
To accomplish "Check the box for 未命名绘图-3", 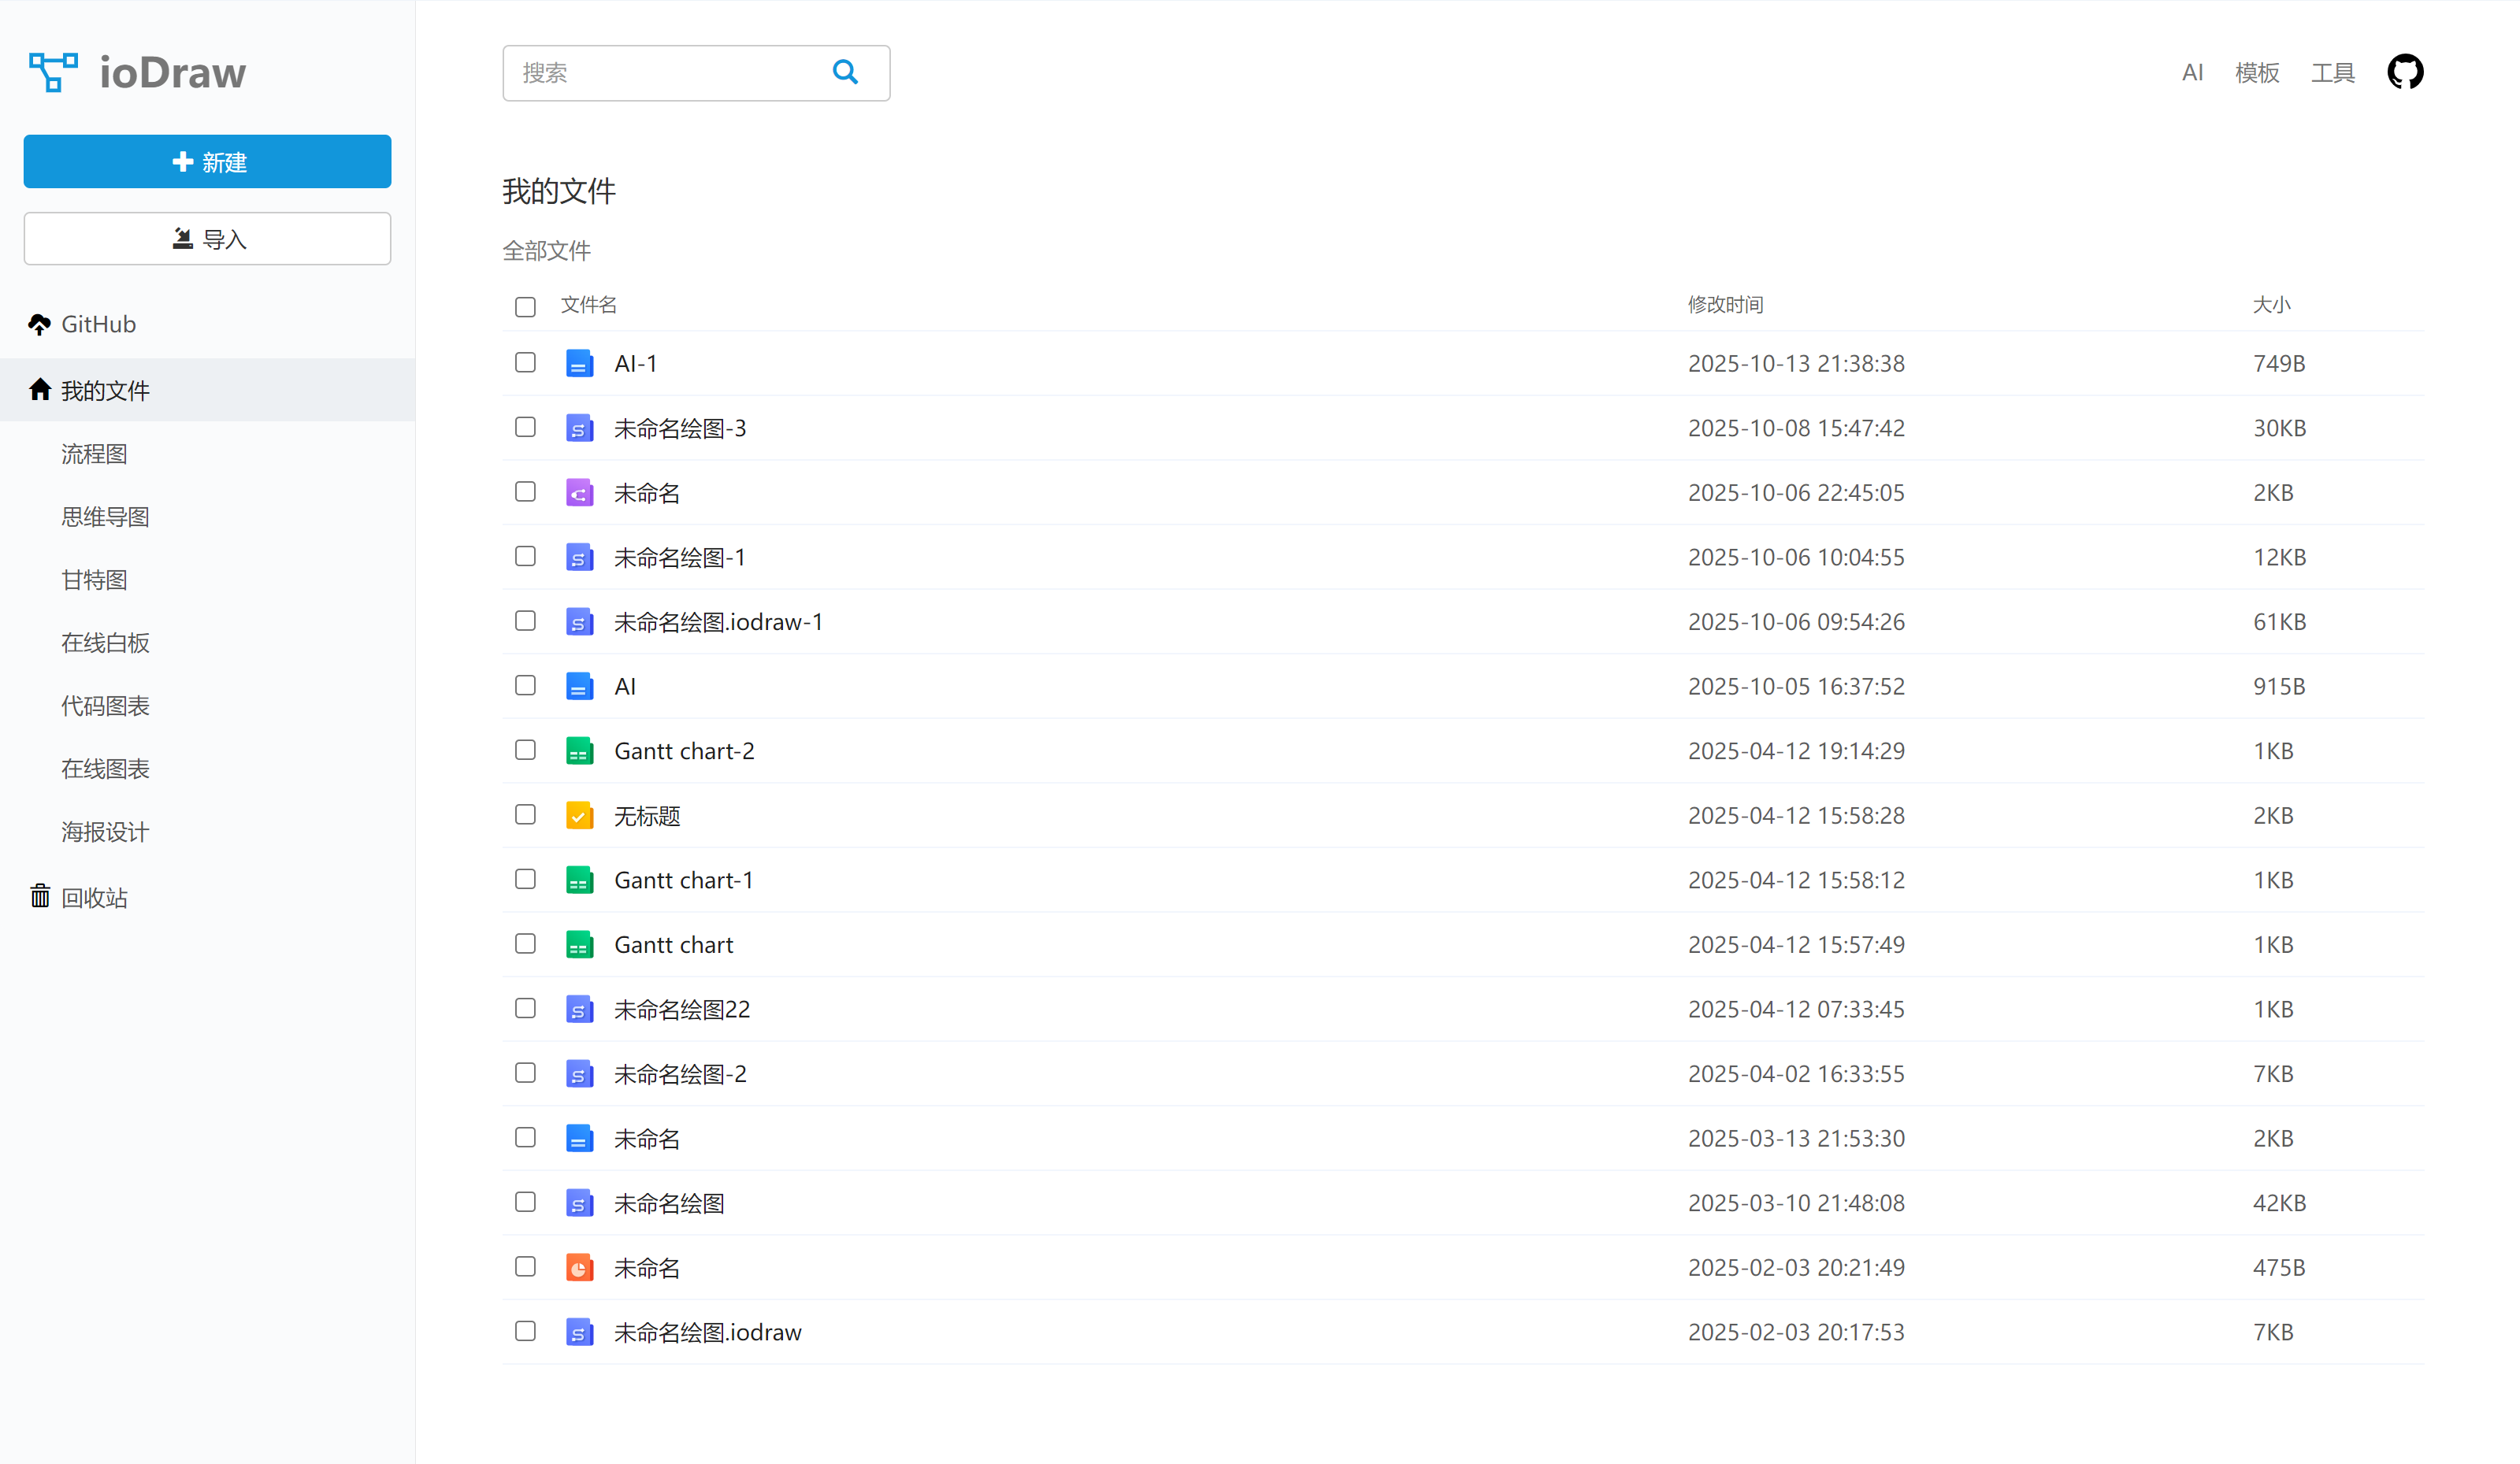I will click(525, 427).
